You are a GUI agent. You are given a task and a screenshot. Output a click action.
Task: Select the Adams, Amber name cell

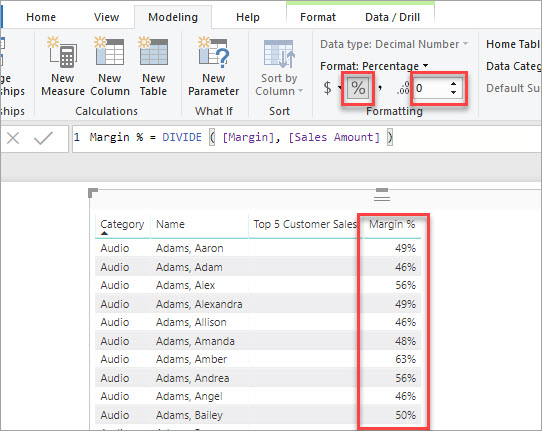191,359
